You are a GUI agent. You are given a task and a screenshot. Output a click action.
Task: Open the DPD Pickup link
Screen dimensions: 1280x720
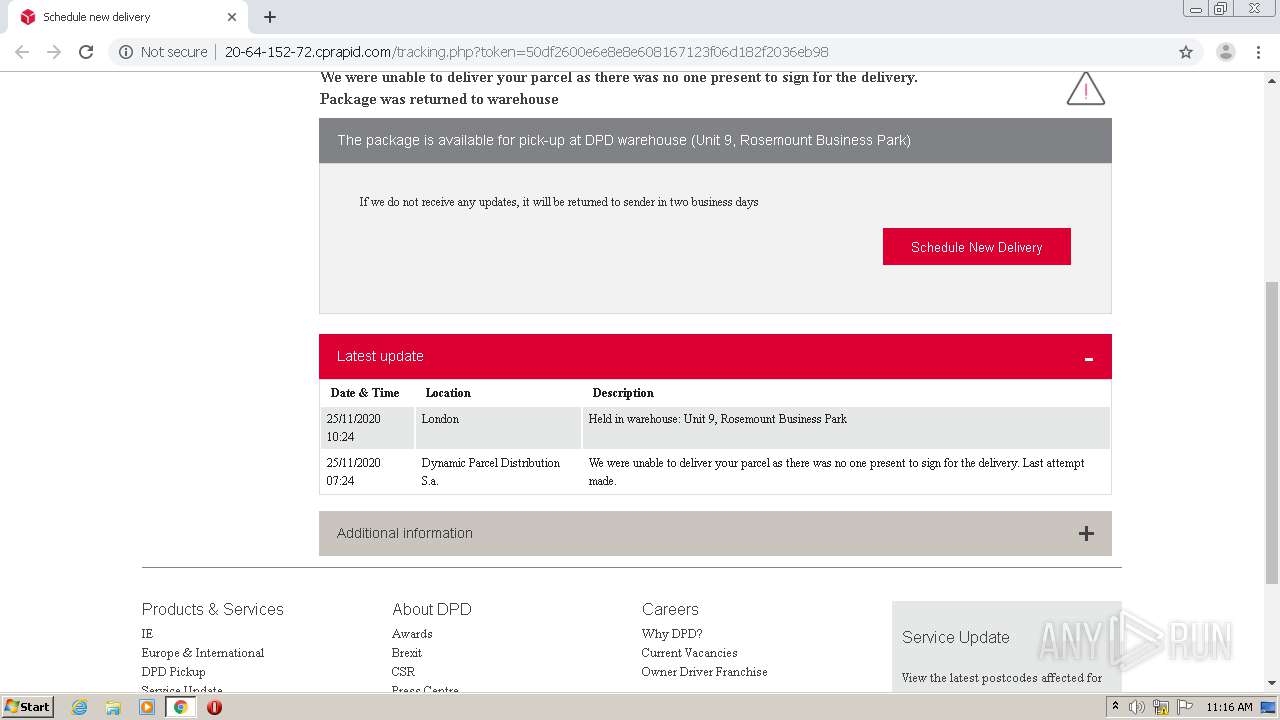(x=173, y=672)
